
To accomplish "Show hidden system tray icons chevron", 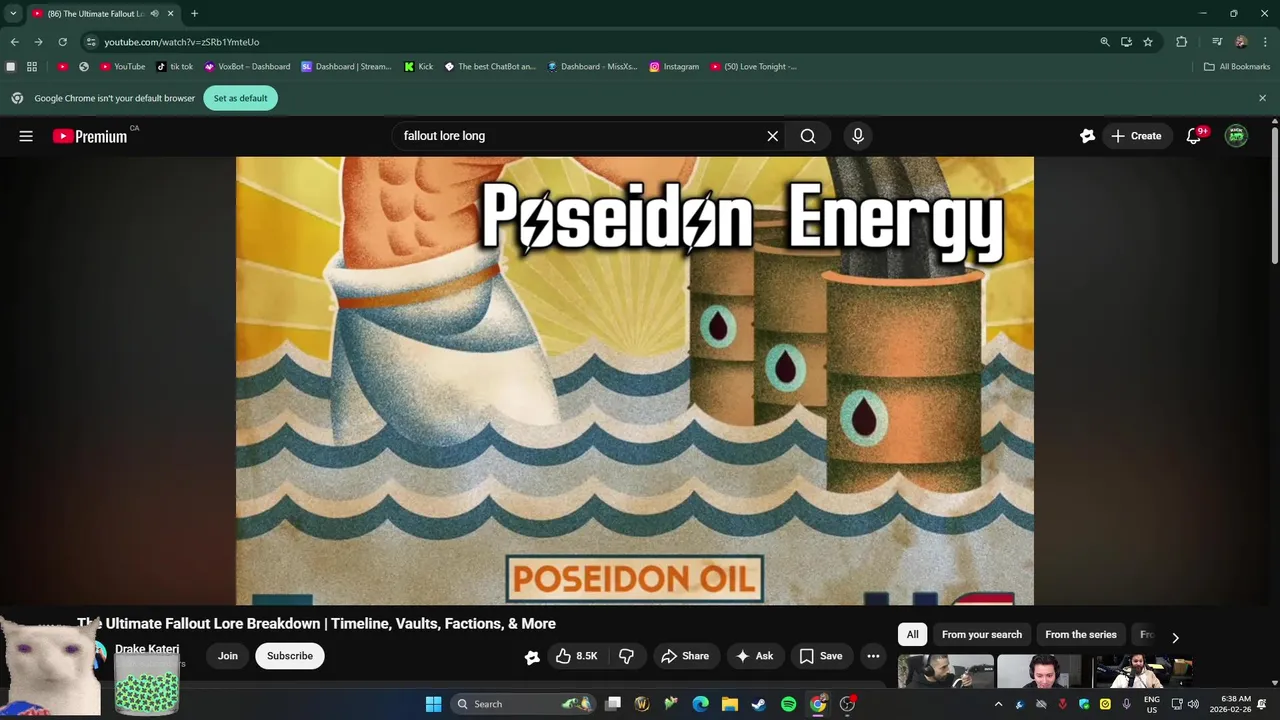I will (998, 704).
